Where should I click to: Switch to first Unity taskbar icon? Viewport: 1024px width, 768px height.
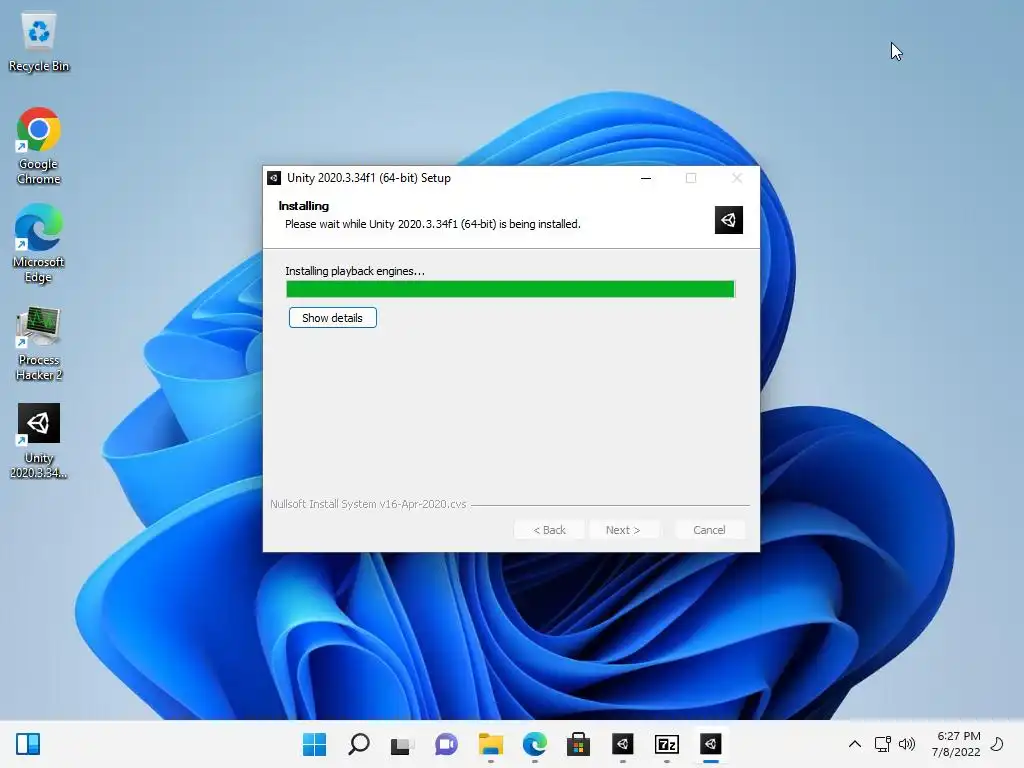pyautogui.click(x=622, y=744)
